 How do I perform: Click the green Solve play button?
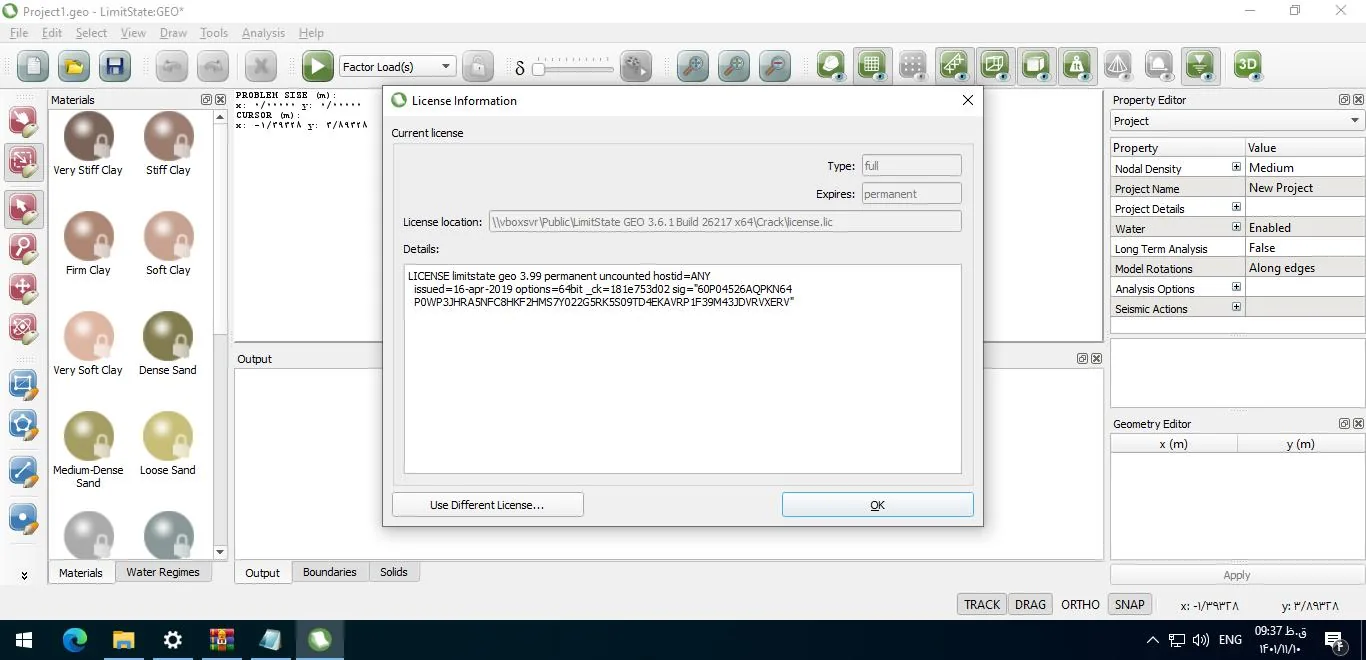(x=318, y=67)
